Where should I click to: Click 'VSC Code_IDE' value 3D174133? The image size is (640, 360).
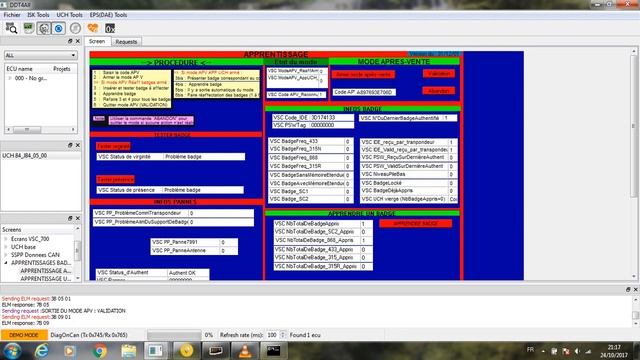coord(331,118)
